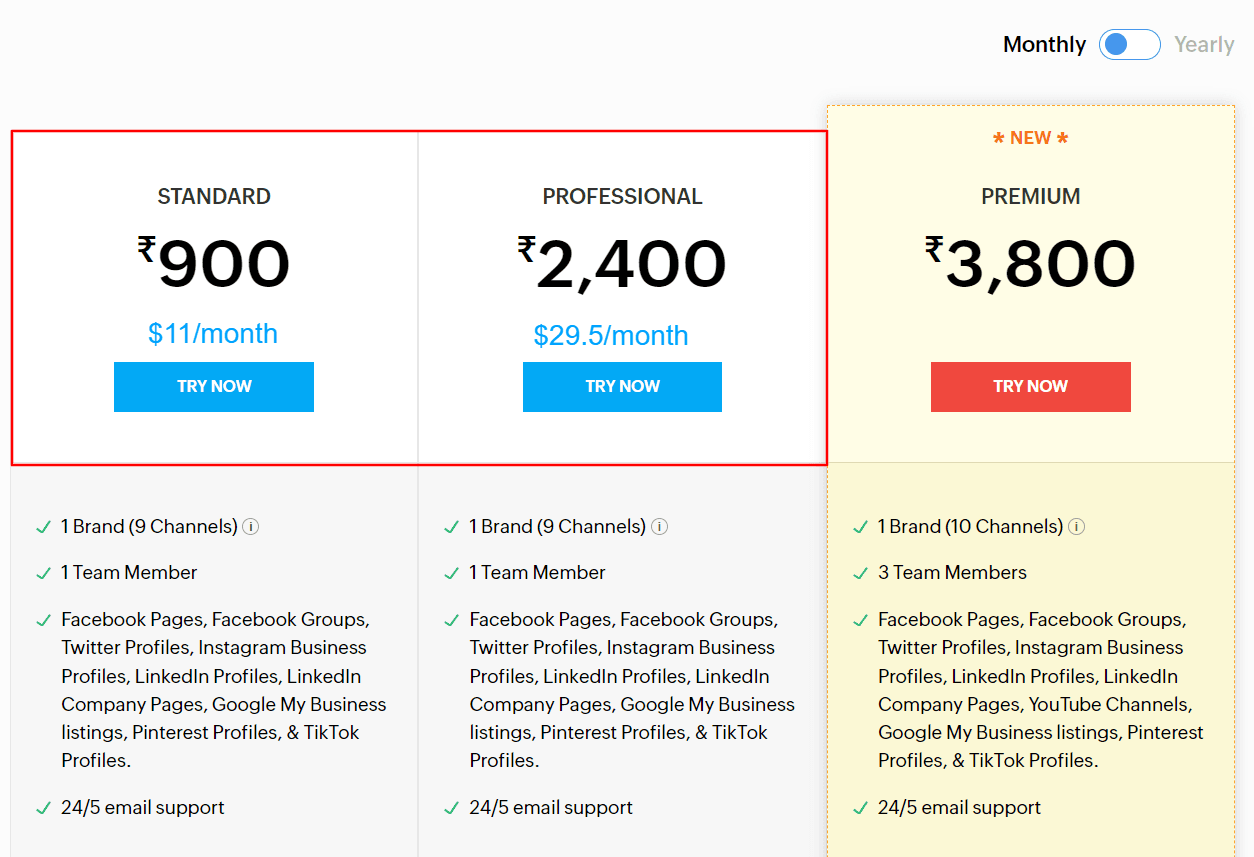Select the Monthly billing option label

point(1044,45)
